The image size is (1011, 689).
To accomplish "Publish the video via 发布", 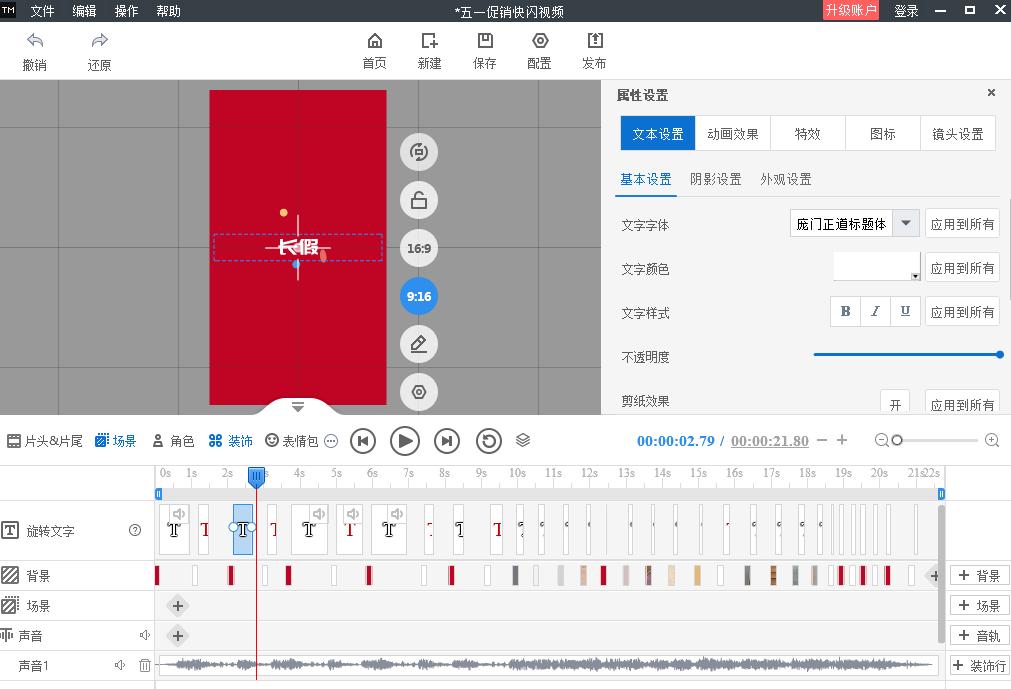I will [x=594, y=50].
